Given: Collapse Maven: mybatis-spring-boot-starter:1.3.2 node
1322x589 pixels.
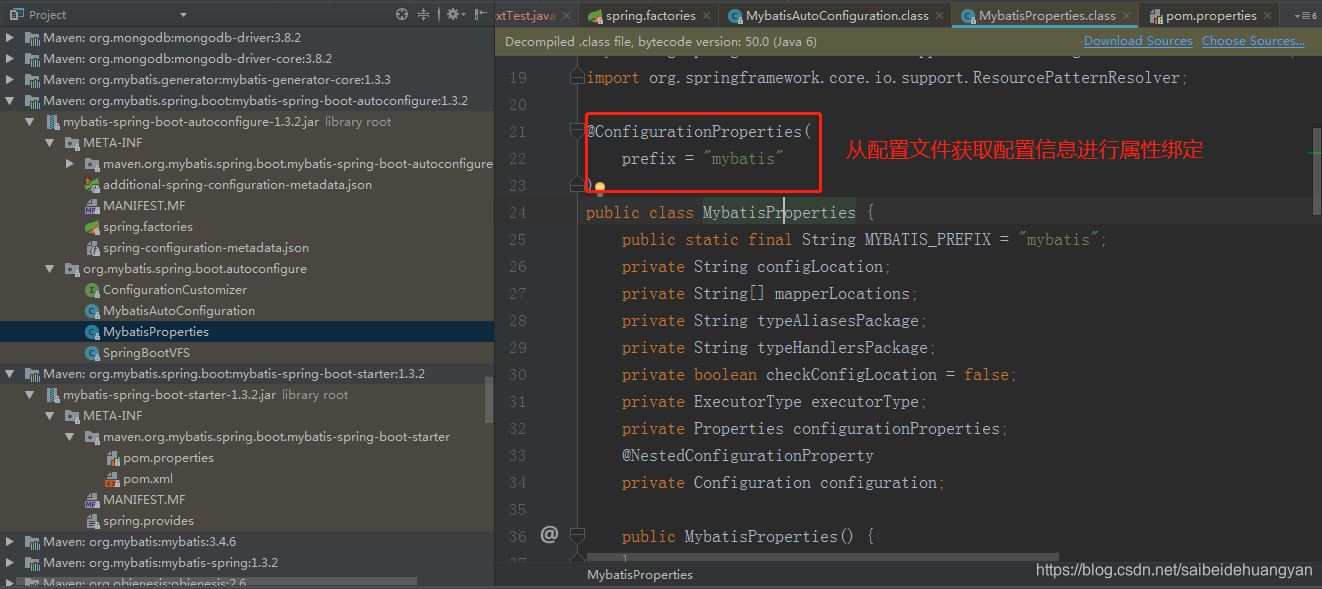Looking at the screenshot, I should click(x=11, y=374).
